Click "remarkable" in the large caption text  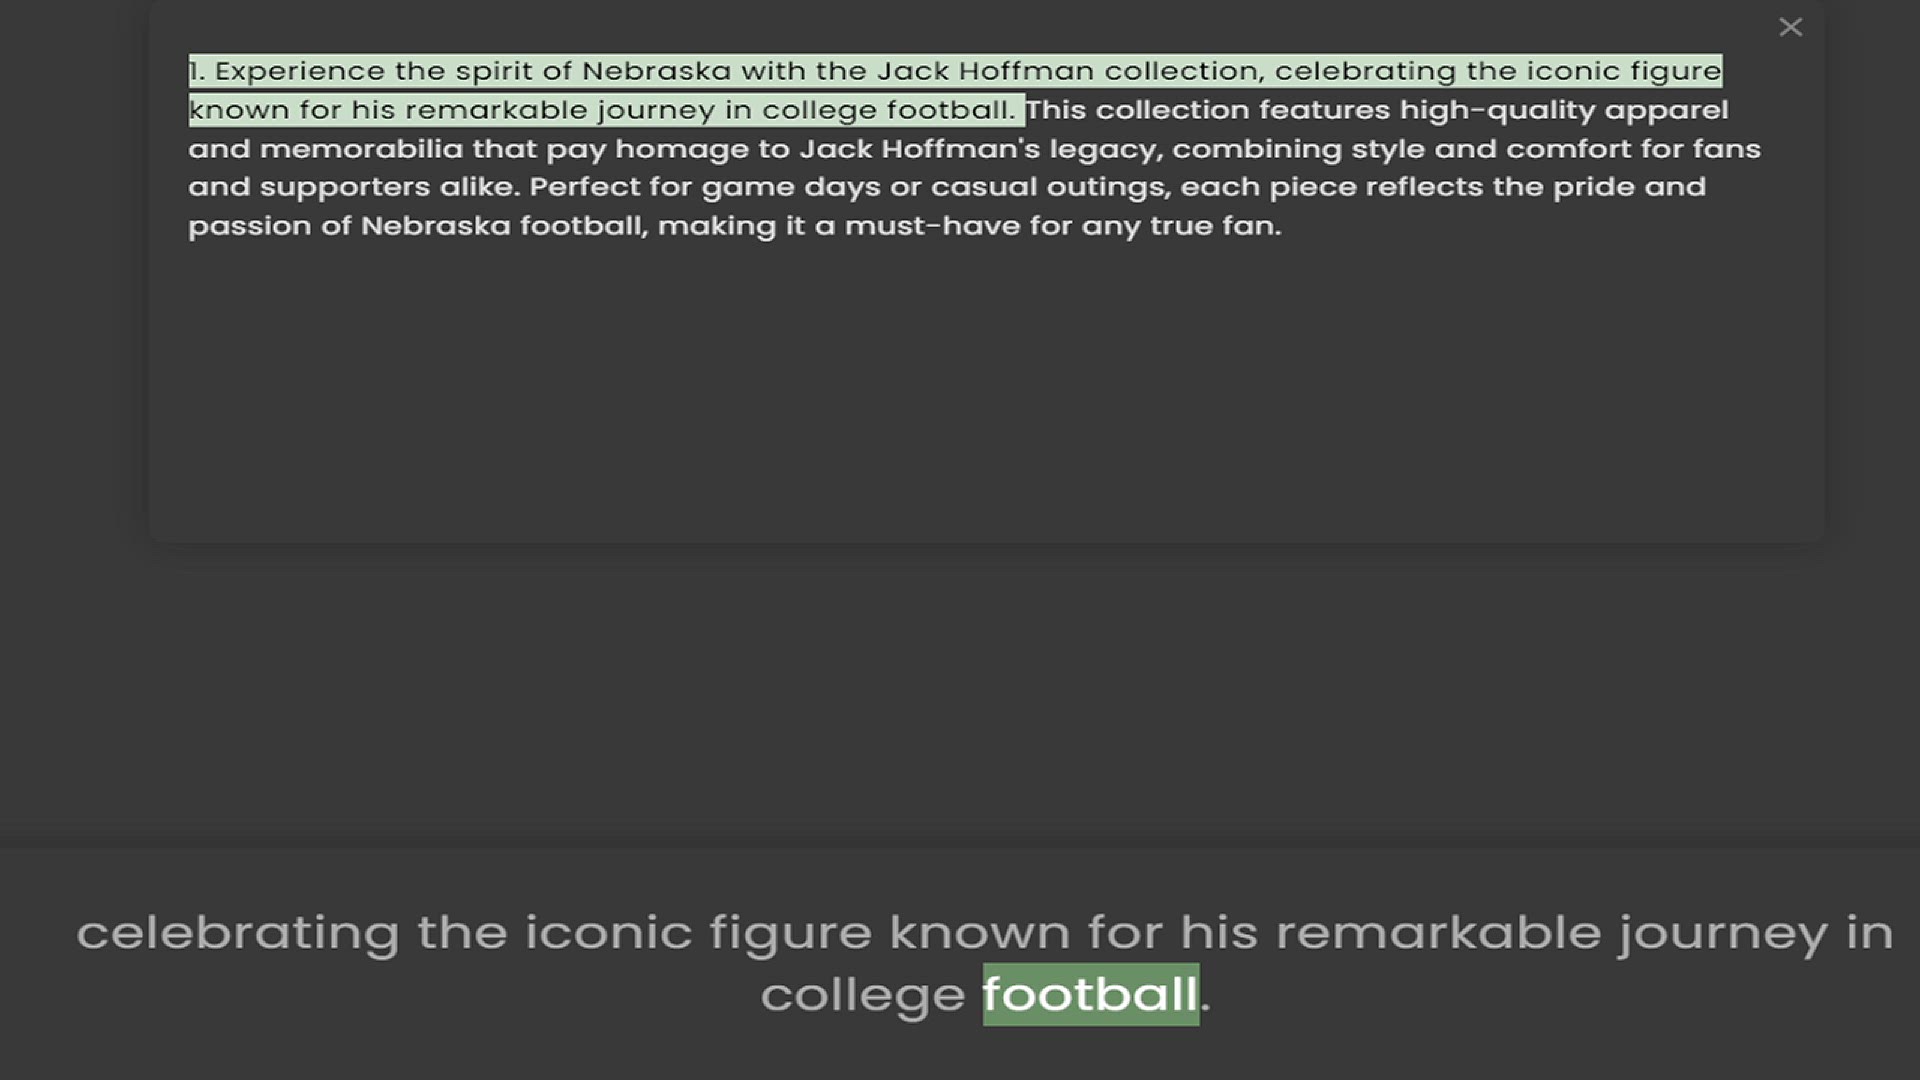pyautogui.click(x=1438, y=932)
